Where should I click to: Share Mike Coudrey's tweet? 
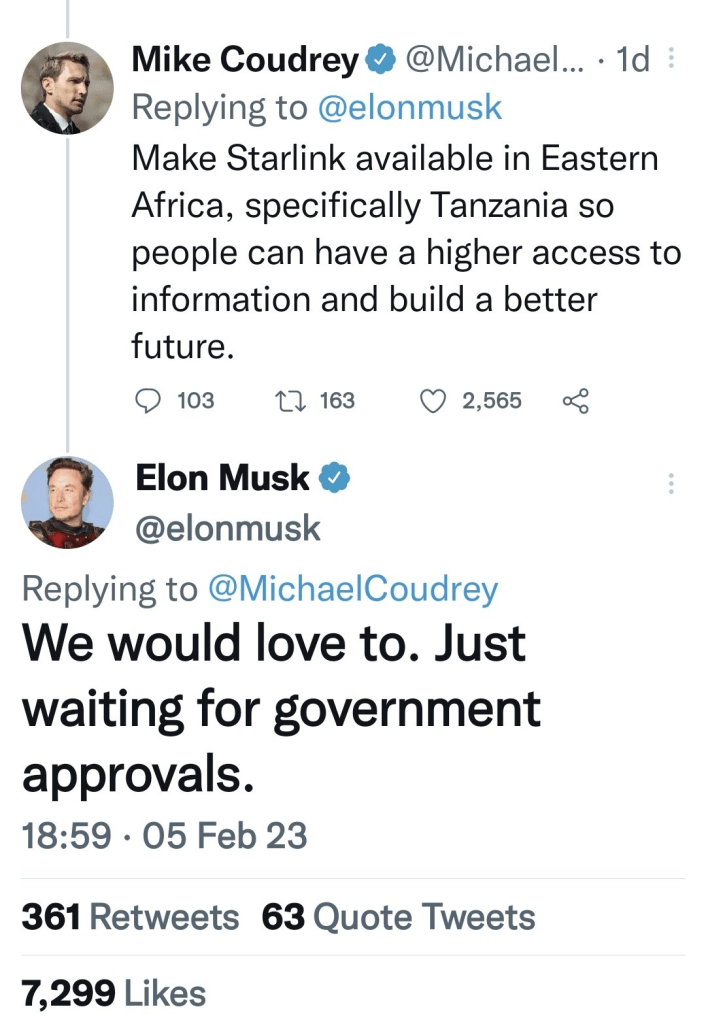[x=576, y=401]
